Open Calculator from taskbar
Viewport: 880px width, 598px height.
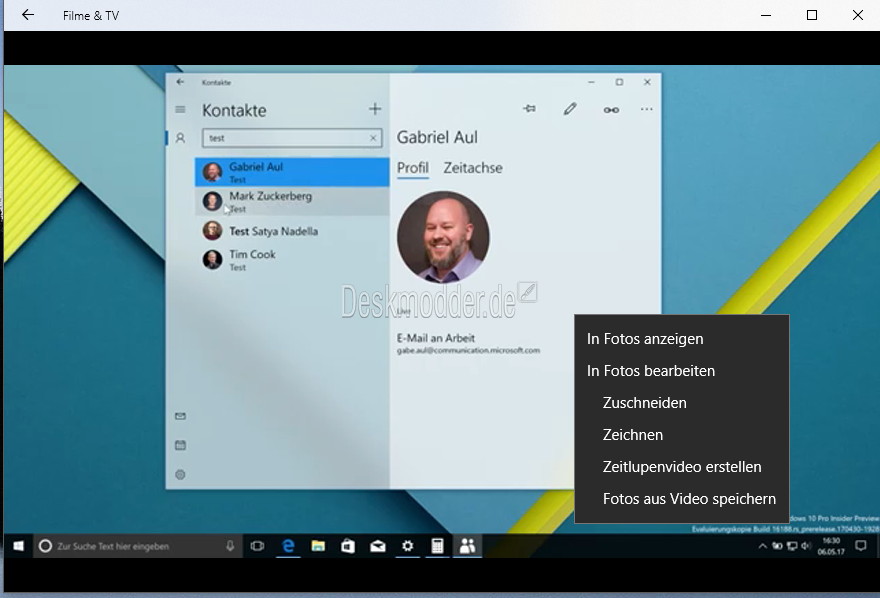click(x=437, y=546)
